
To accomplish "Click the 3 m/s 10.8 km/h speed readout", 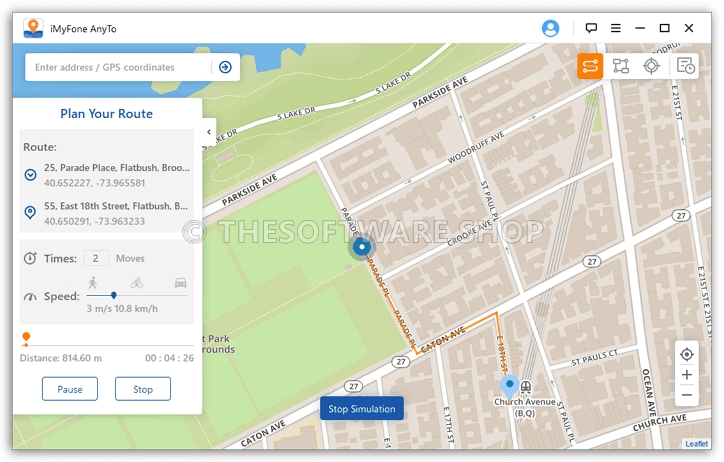I will [x=122, y=309].
